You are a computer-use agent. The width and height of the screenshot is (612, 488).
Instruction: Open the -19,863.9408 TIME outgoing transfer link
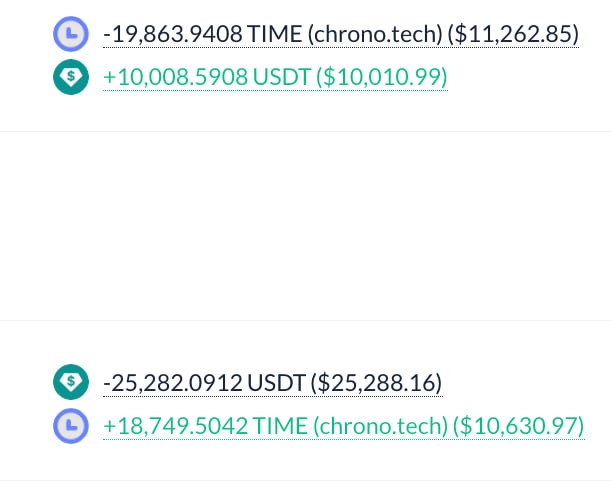click(x=341, y=34)
